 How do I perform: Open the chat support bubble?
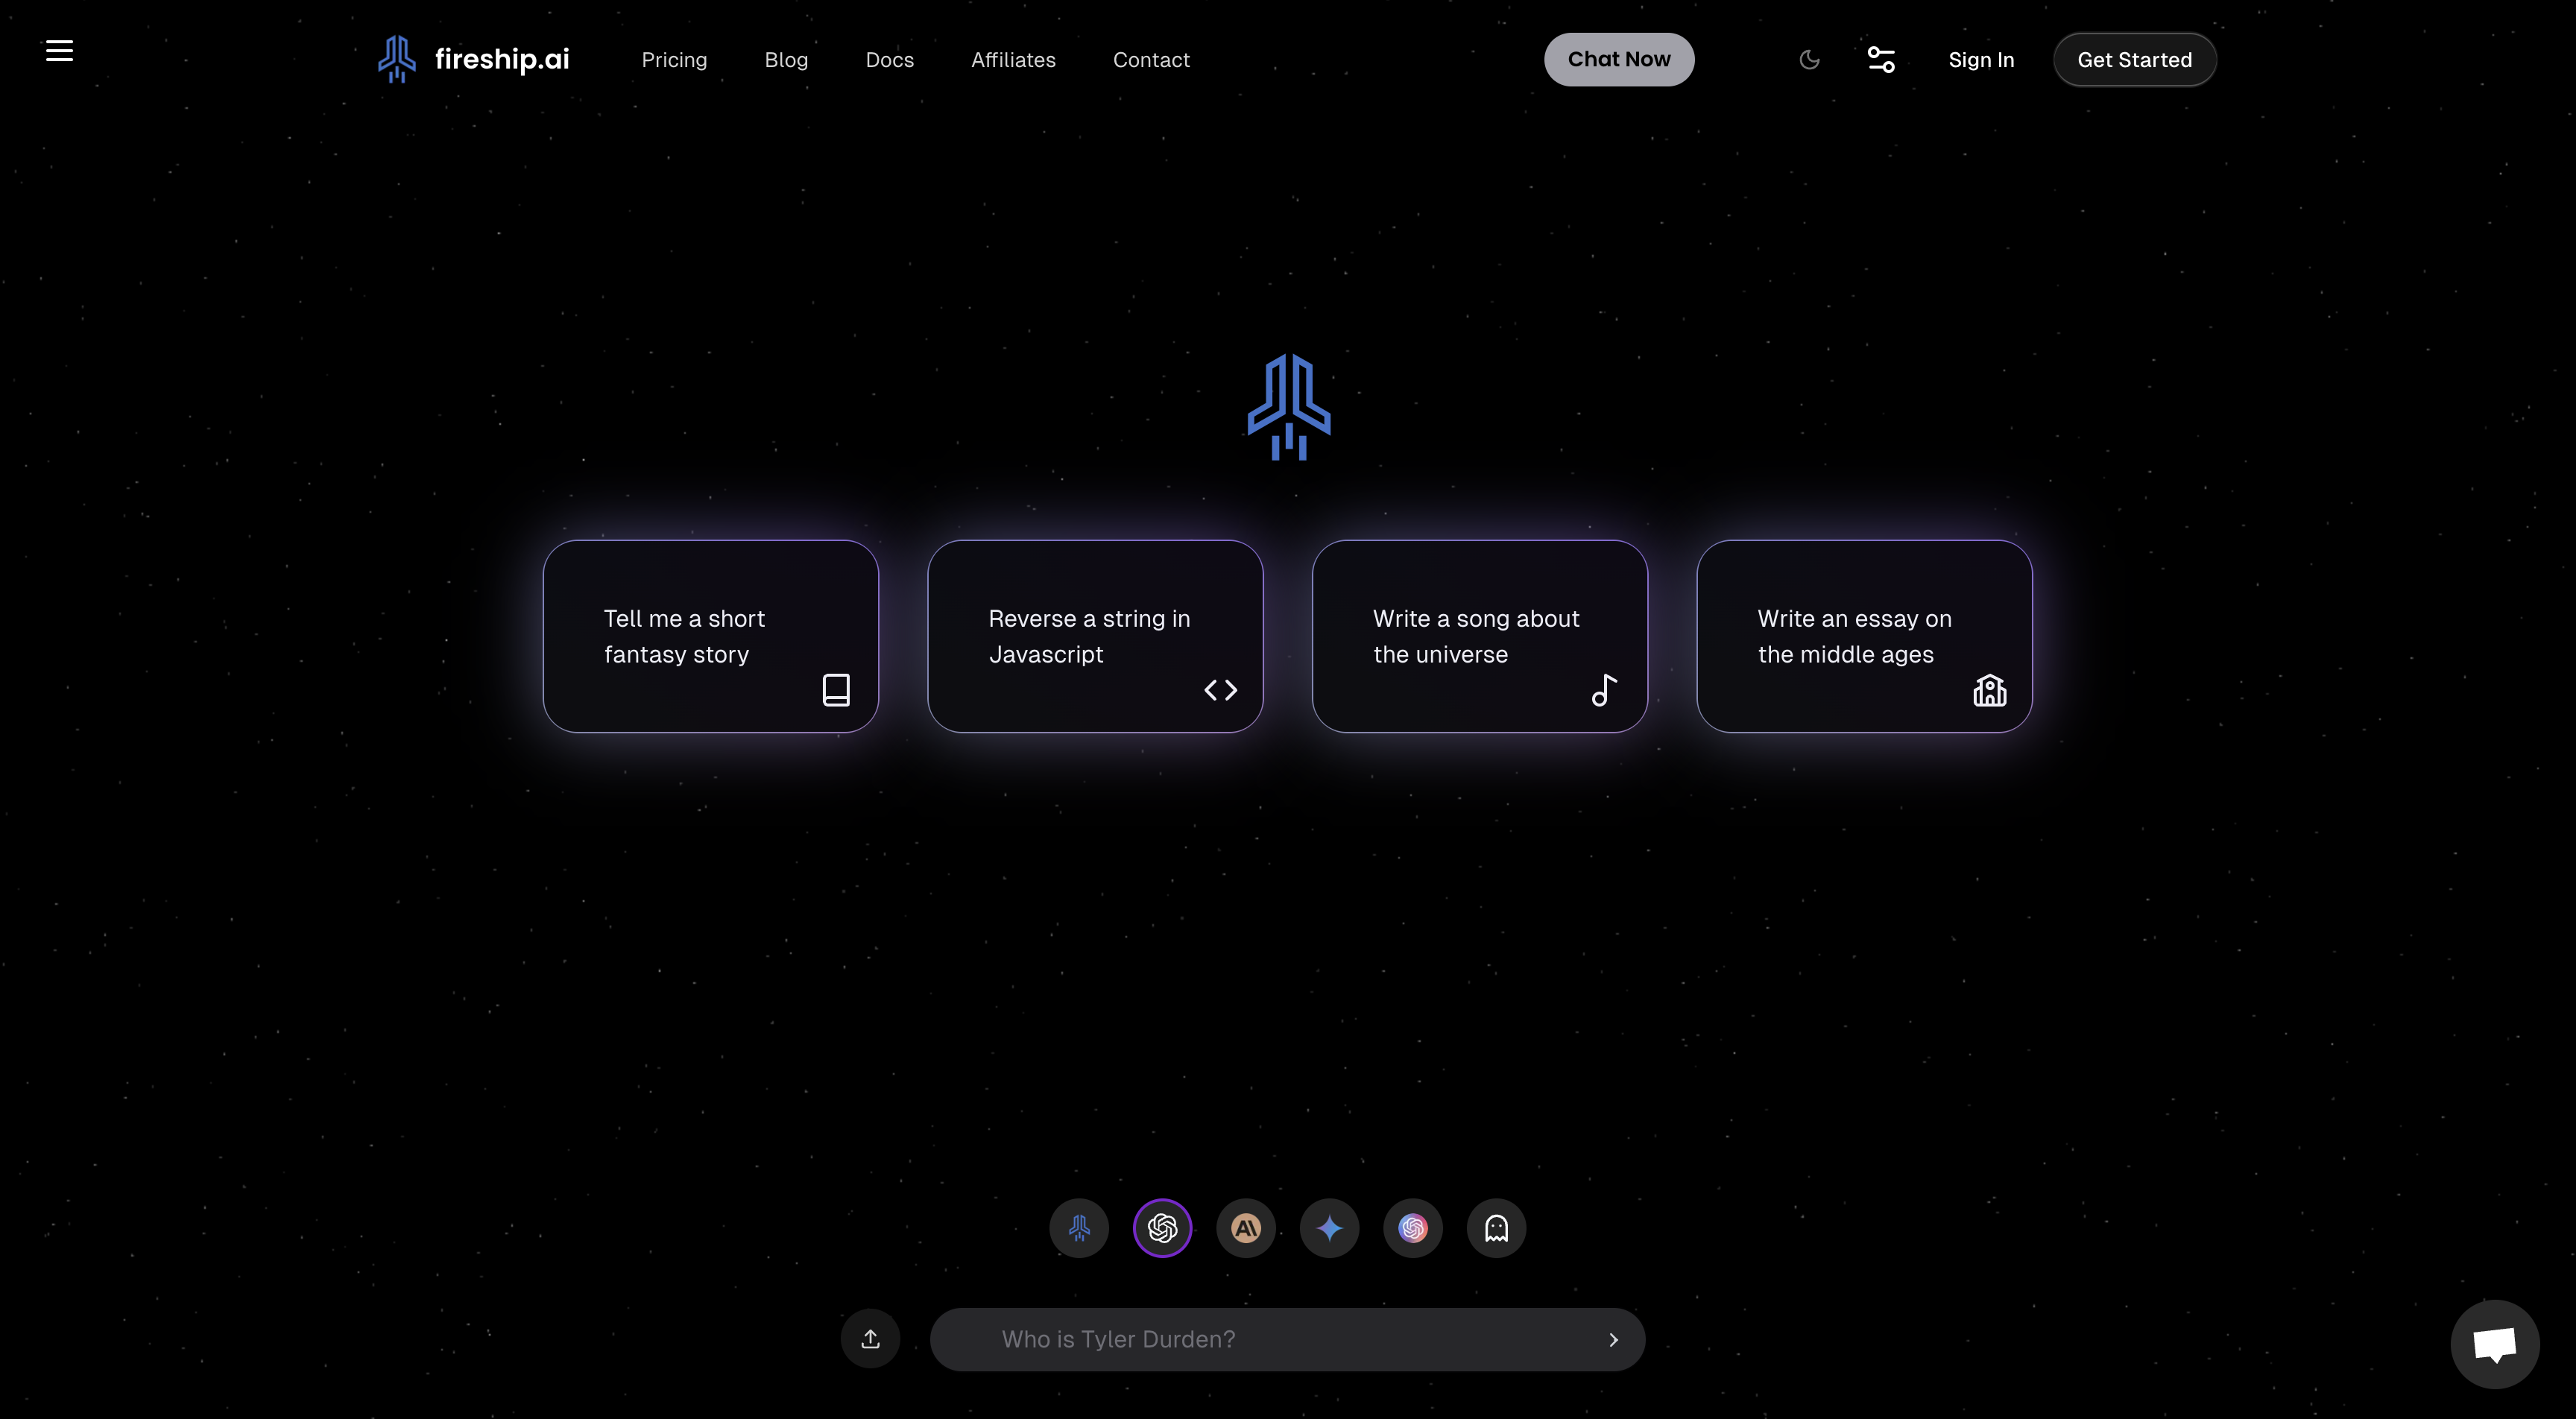coord(2494,1344)
